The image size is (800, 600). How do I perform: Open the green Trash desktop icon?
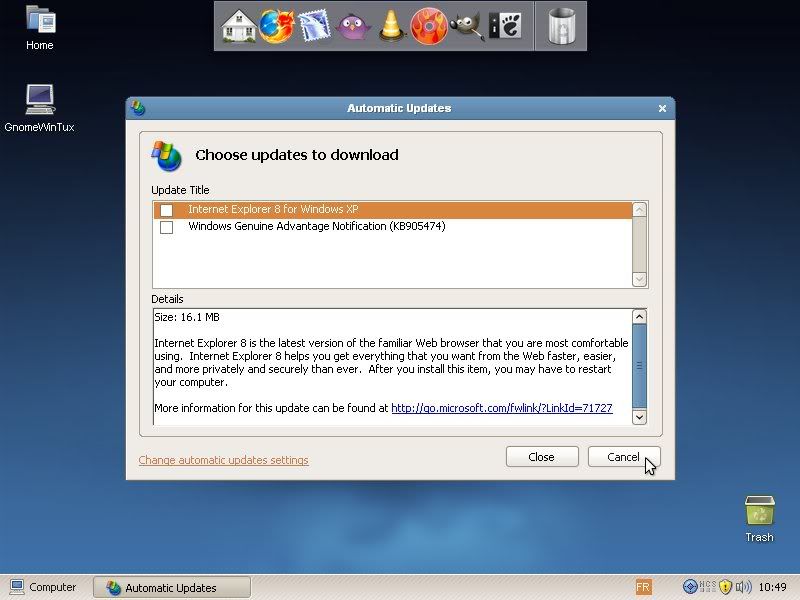click(759, 518)
